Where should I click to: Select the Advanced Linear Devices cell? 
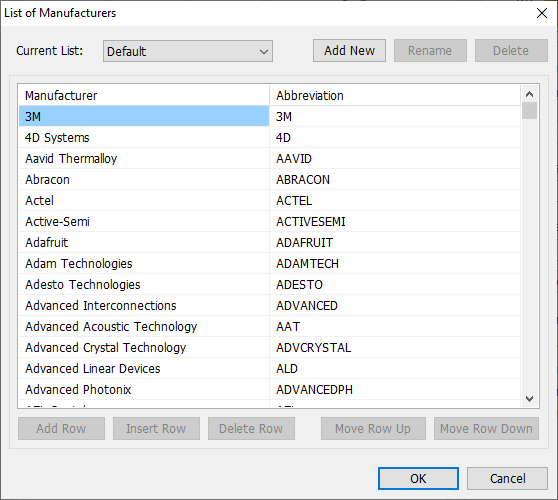pyautogui.click(x=144, y=368)
